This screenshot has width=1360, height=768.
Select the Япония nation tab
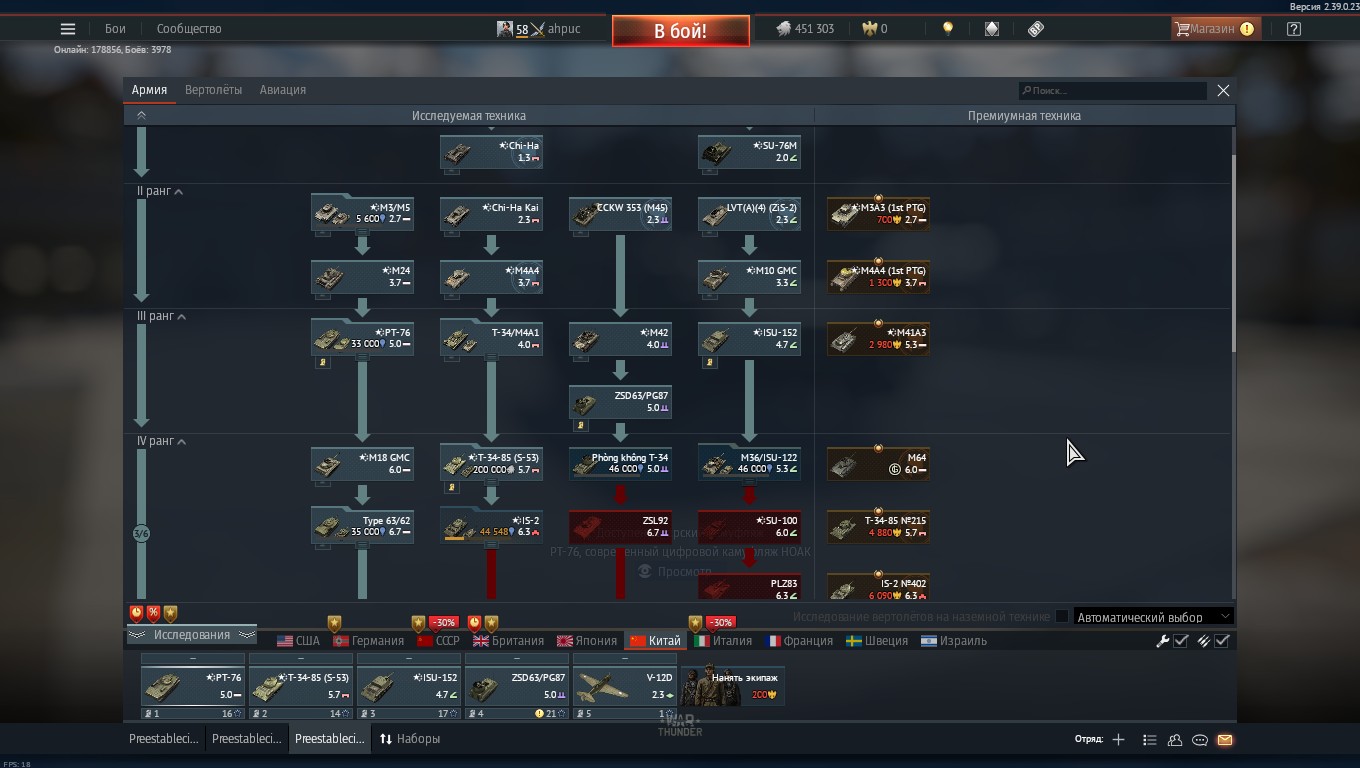587,641
